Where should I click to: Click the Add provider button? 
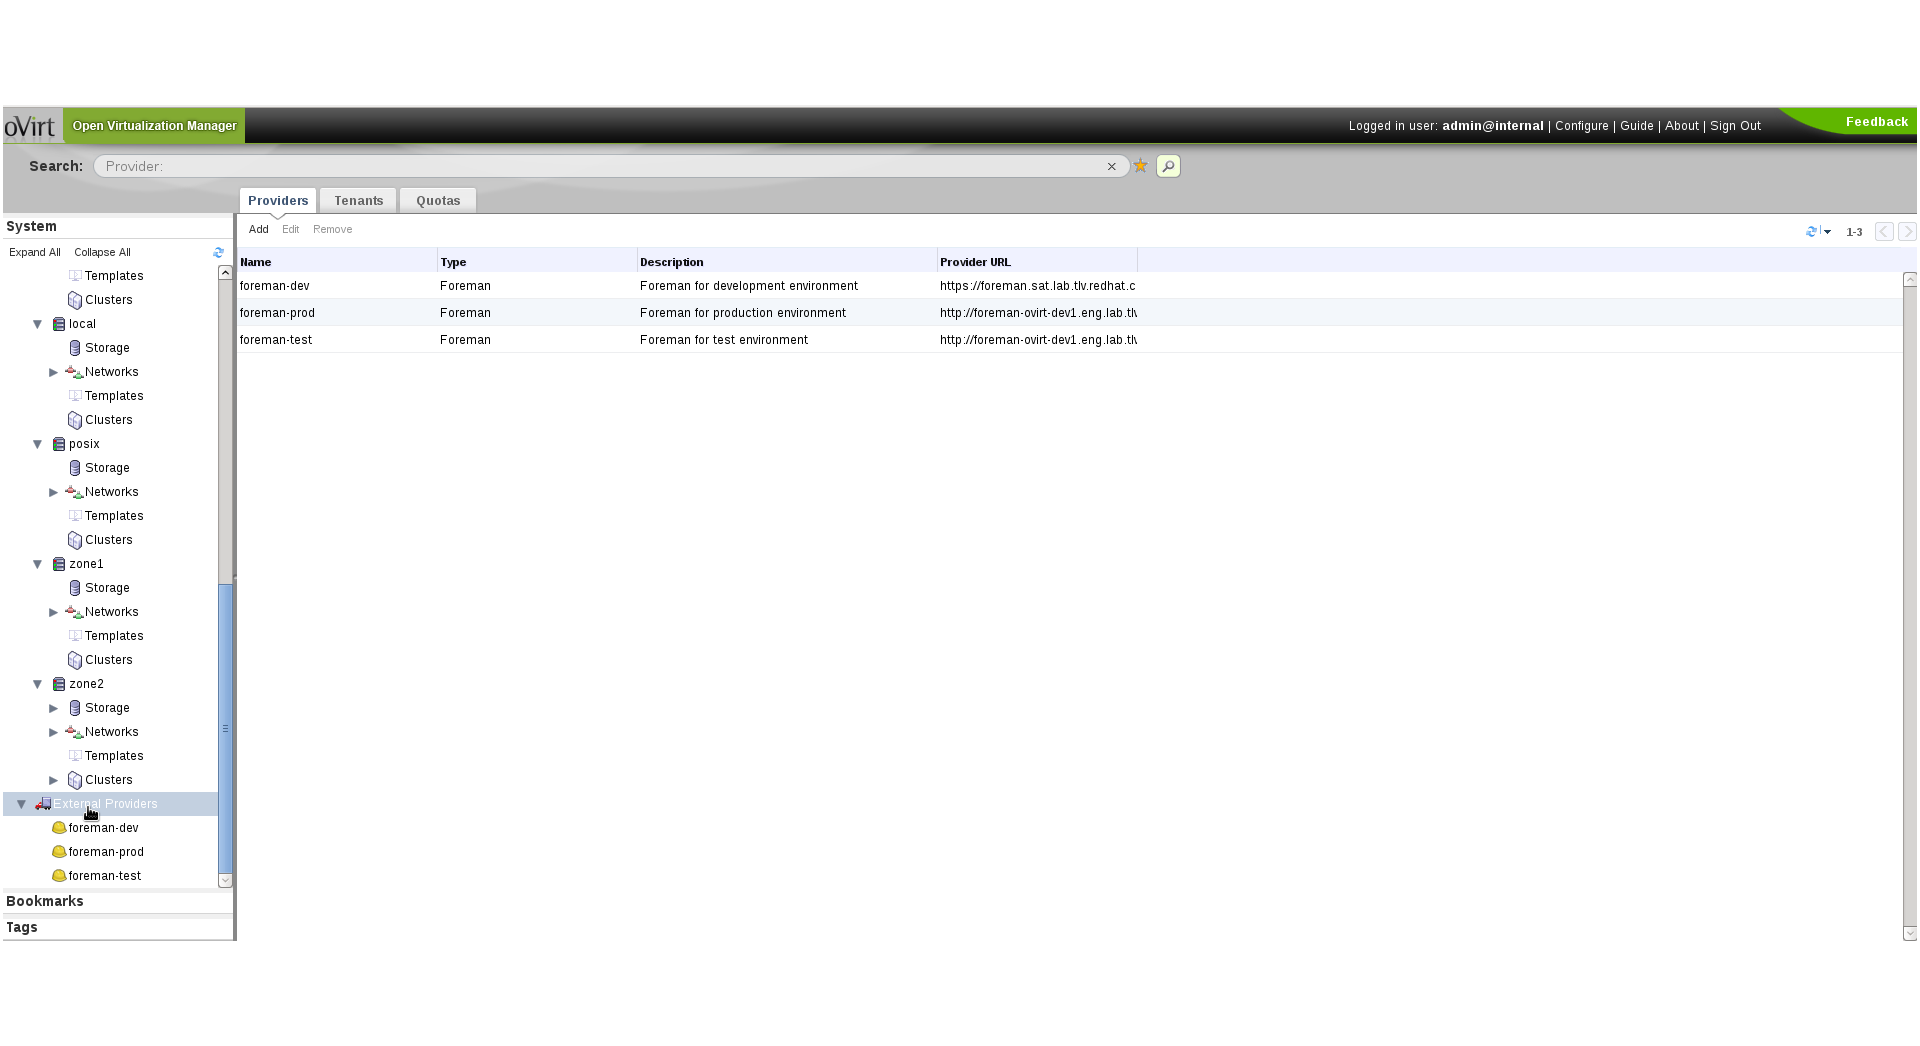click(x=258, y=230)
